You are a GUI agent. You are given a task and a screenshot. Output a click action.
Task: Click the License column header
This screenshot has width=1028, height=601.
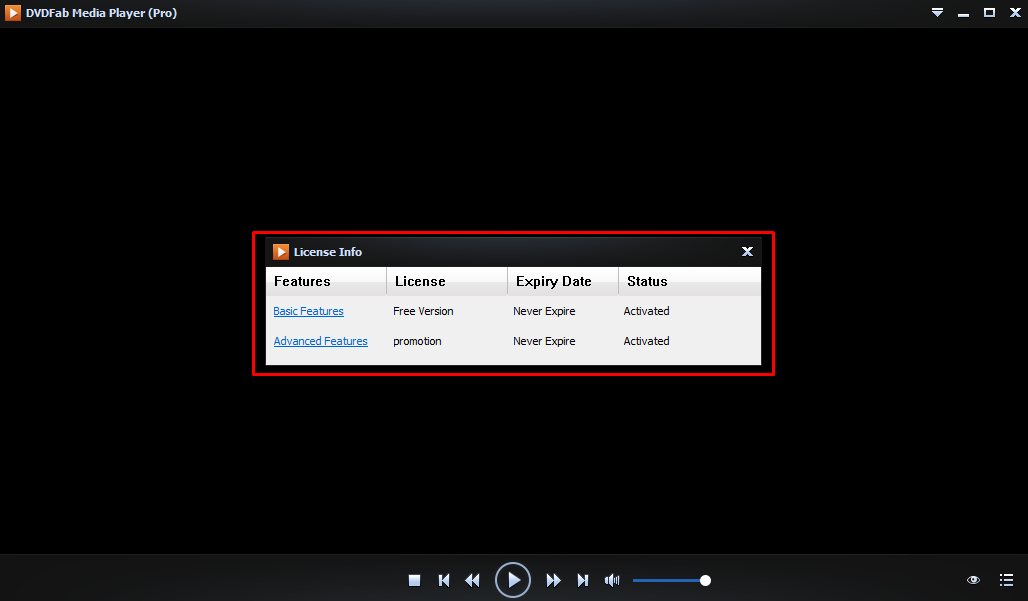[x=446, y=281]
